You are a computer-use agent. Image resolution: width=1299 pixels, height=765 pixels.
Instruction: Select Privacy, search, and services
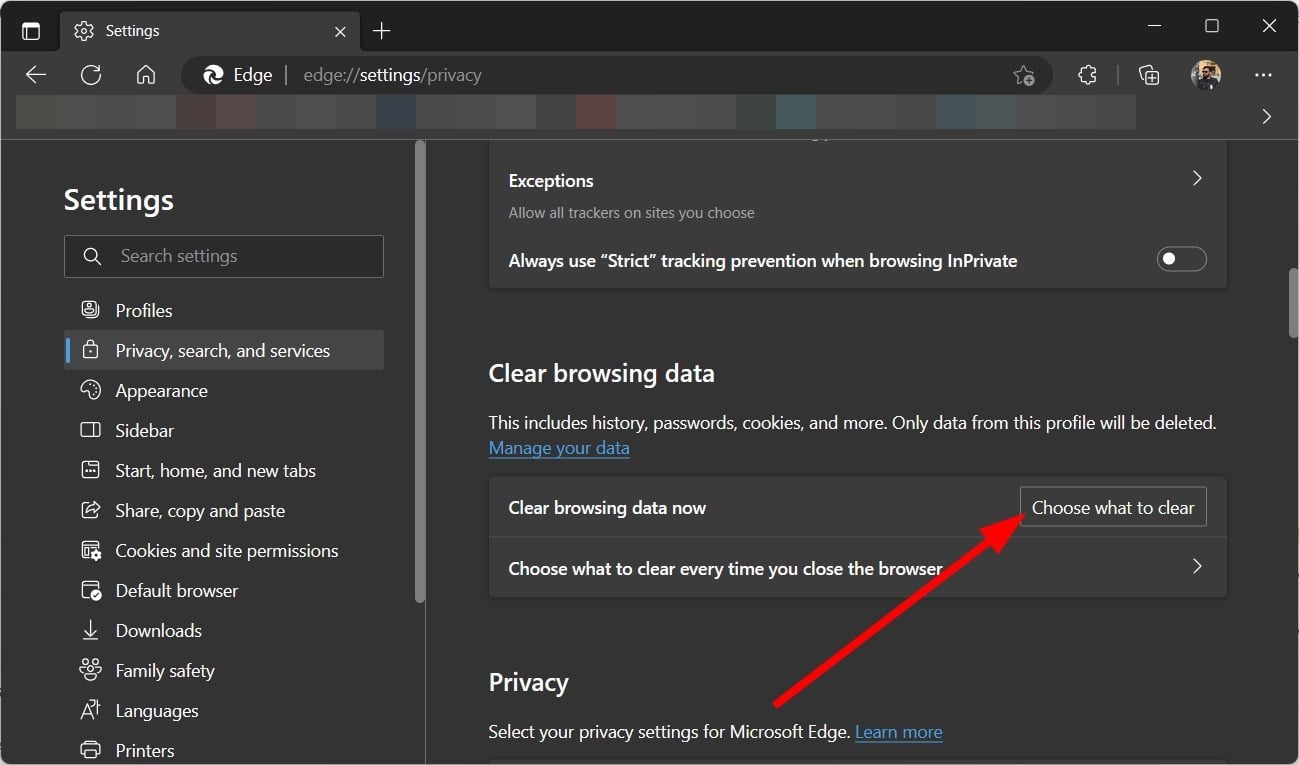pos(224,350)
